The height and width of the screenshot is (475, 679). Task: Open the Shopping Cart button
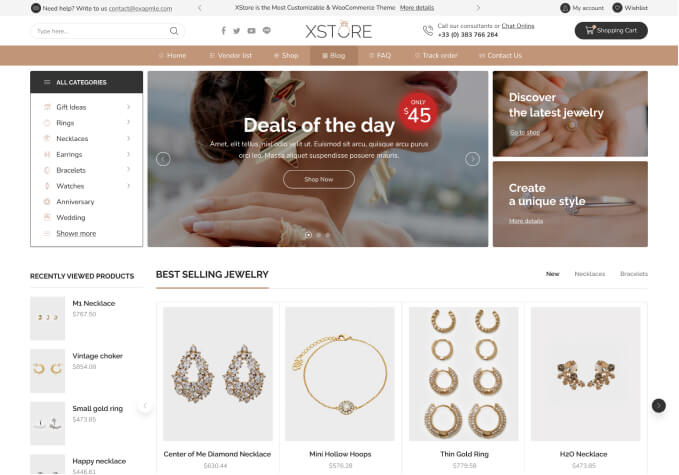[x=611, y=30]
